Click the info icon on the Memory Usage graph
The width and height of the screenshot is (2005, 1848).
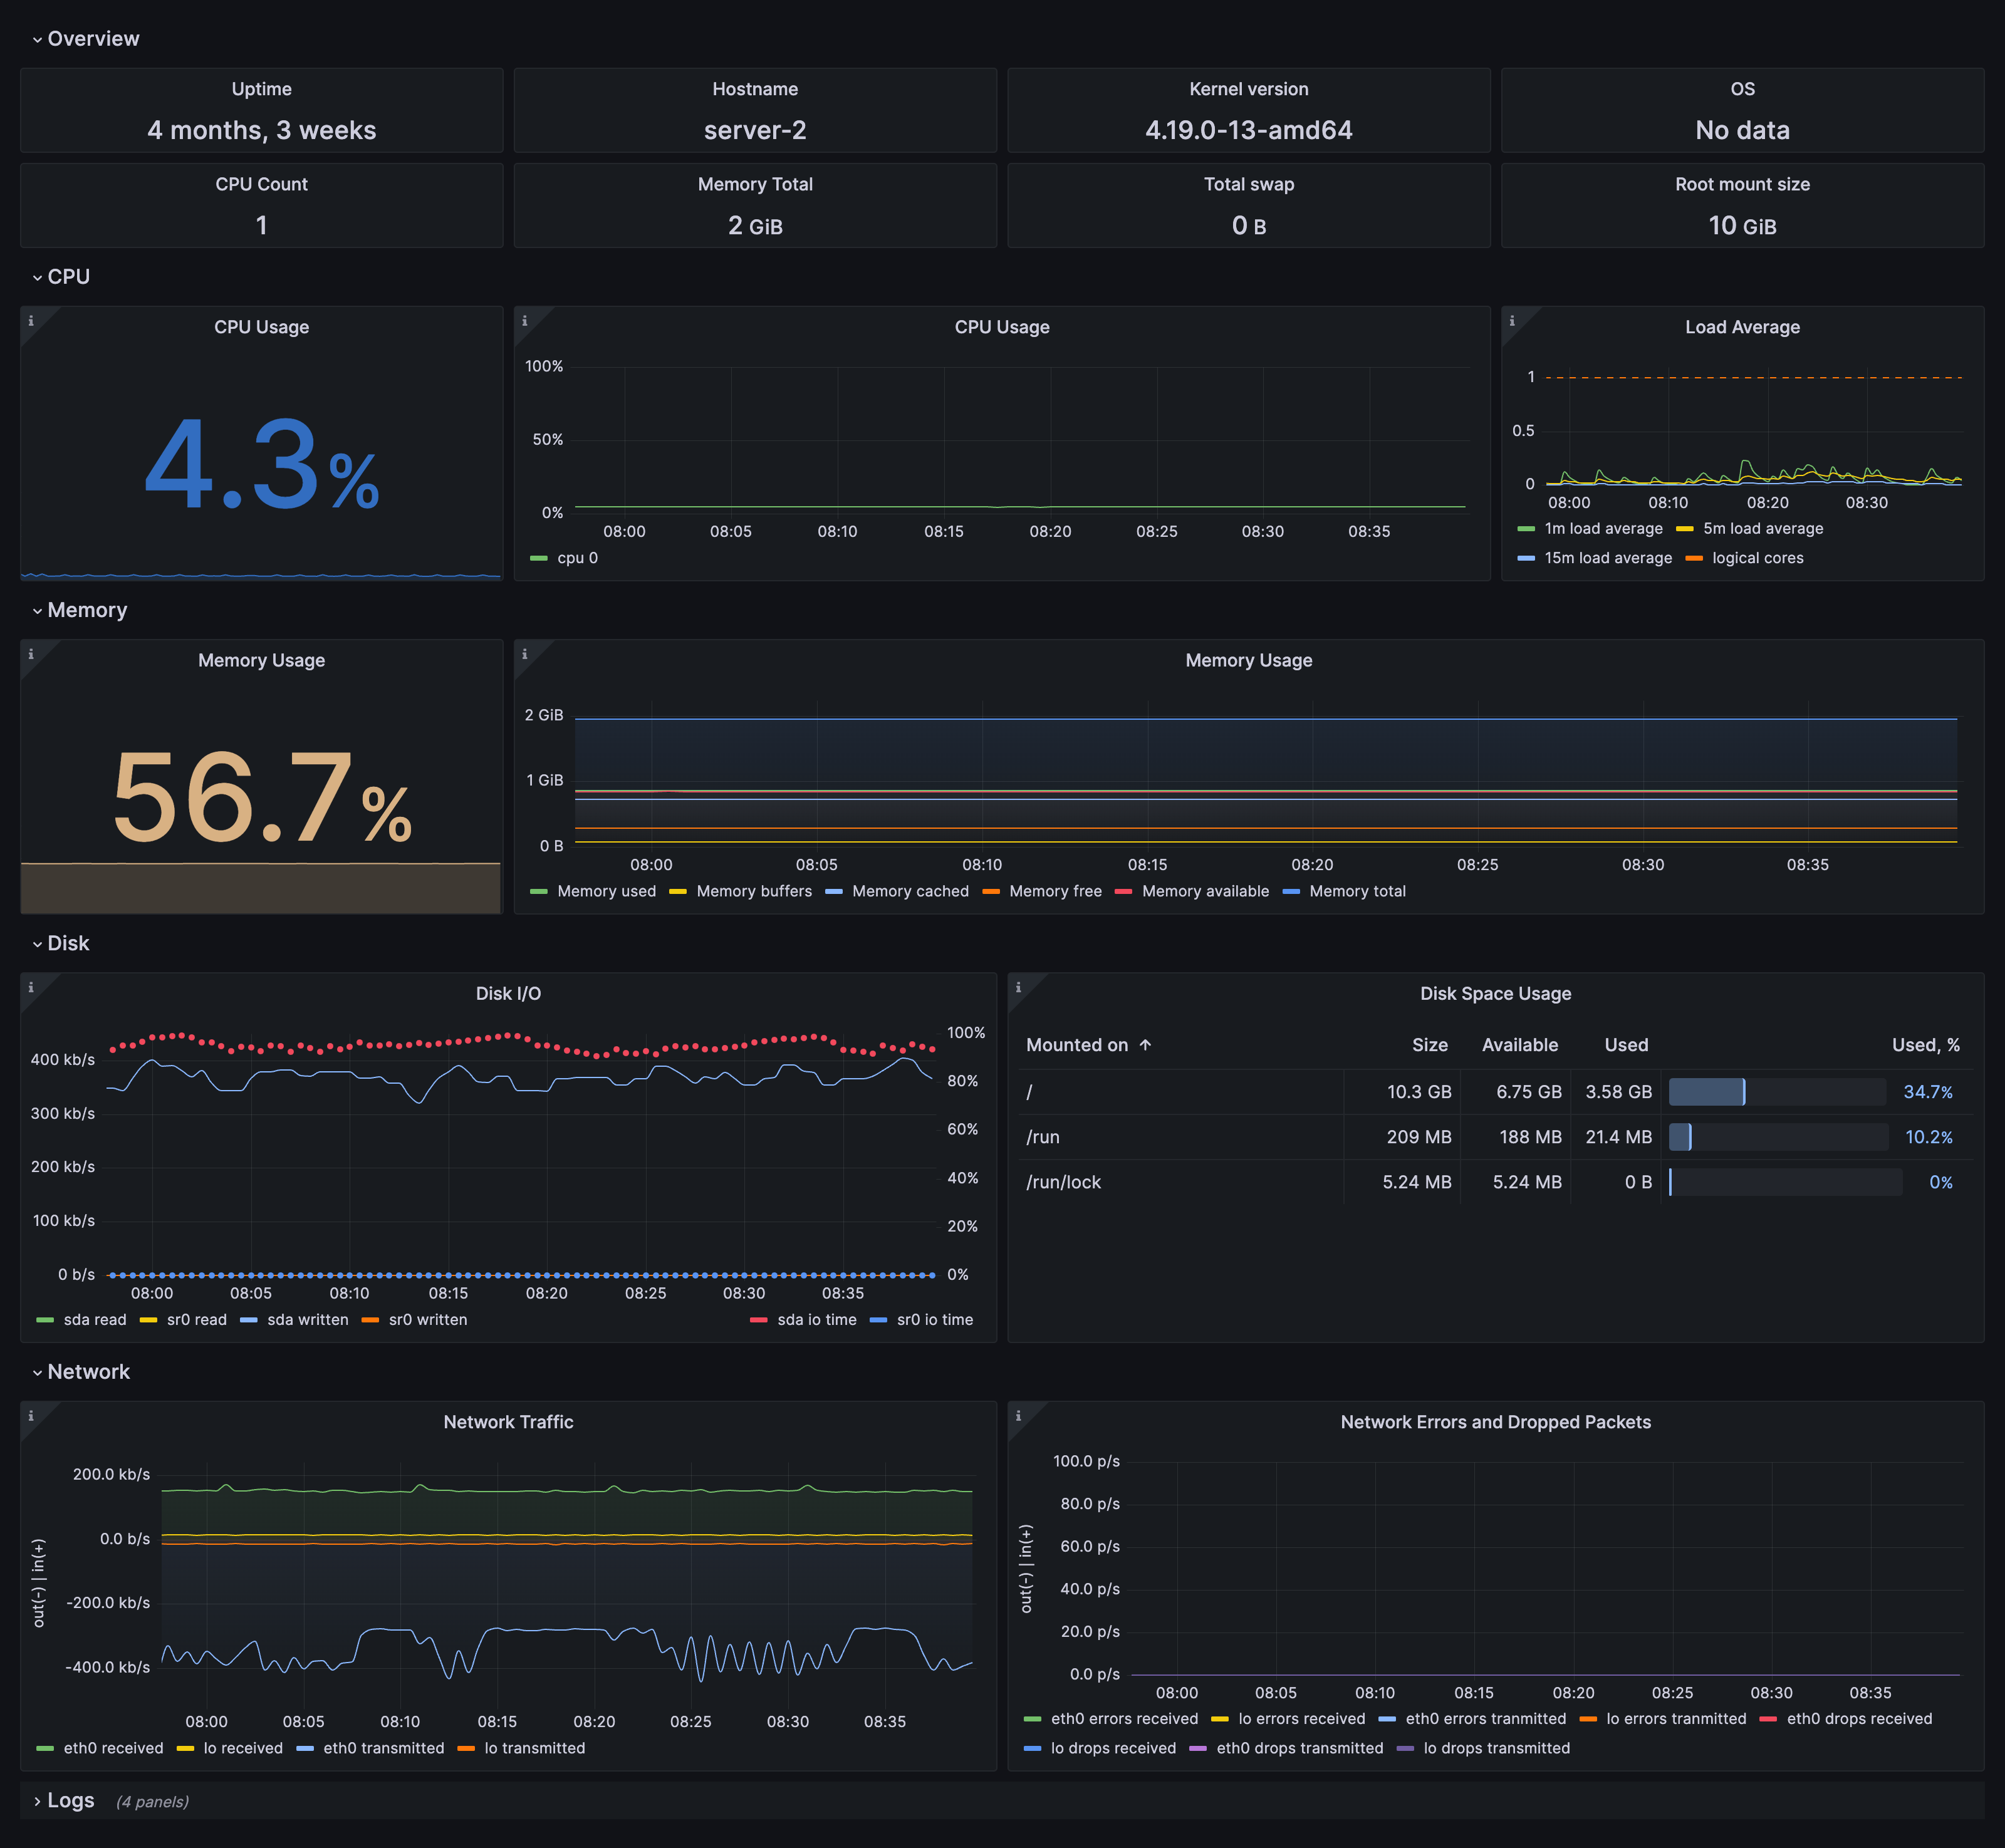(x=525, y=653)
